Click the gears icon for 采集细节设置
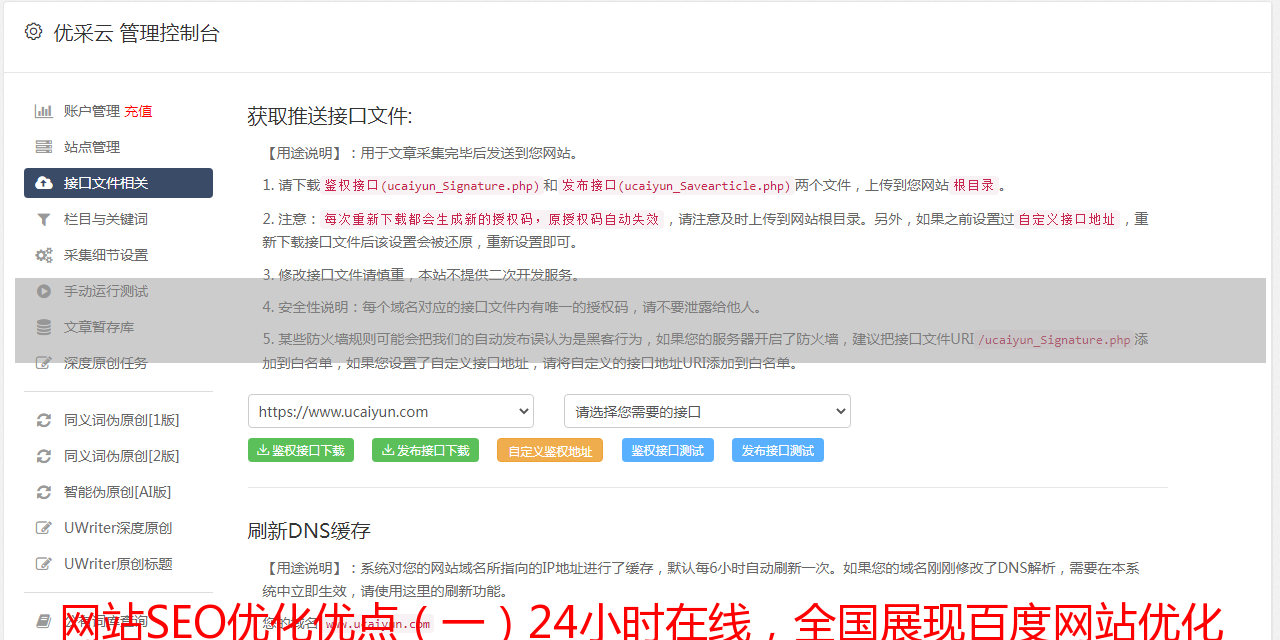This screenshot has width=1280, height=640. pos(44,255)
